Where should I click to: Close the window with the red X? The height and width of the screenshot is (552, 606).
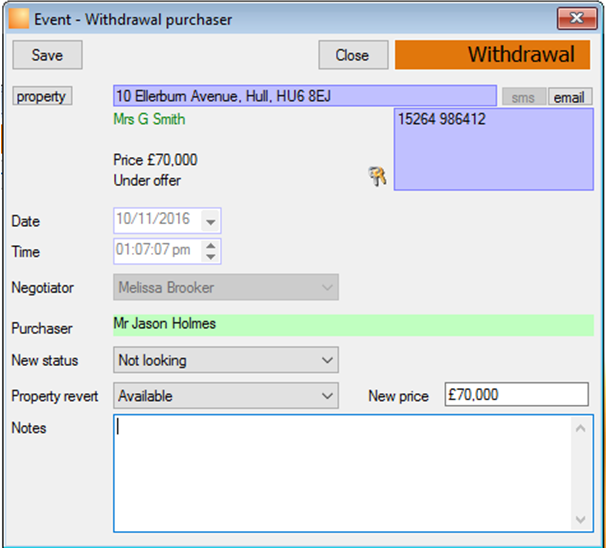(x=577, y=18)
